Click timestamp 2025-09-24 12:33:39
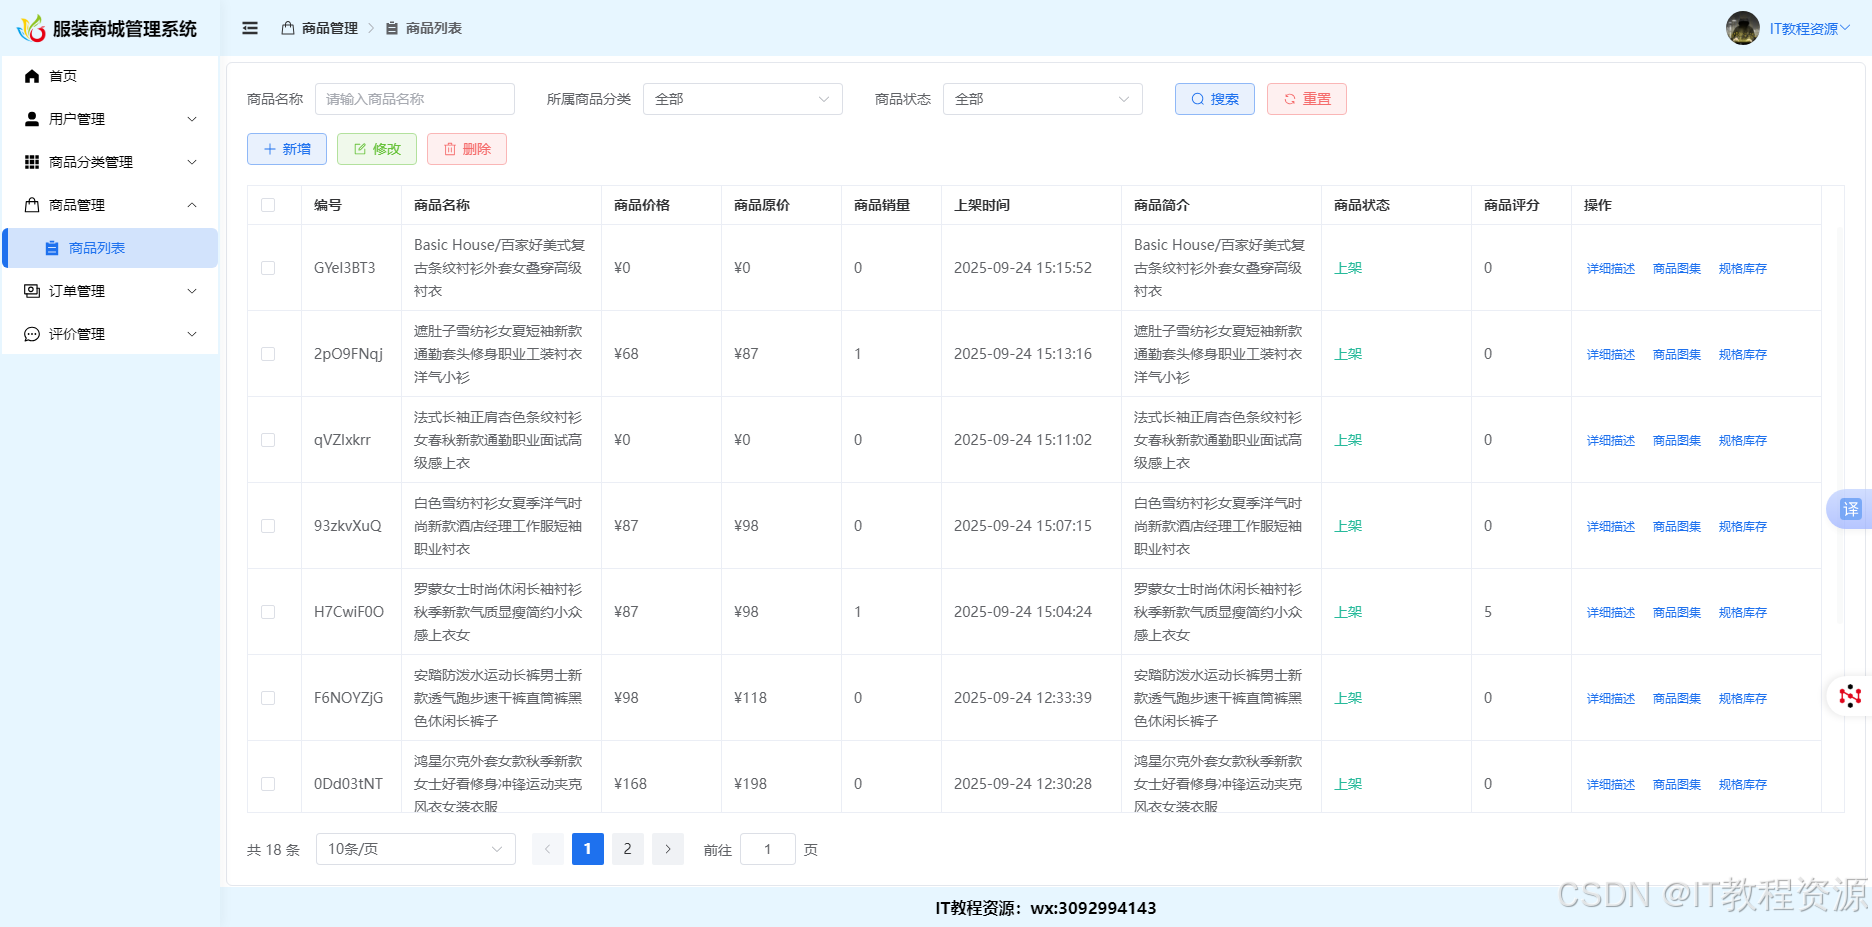1872x927 pixels. pyautogui.click(x=1023, y=698)
